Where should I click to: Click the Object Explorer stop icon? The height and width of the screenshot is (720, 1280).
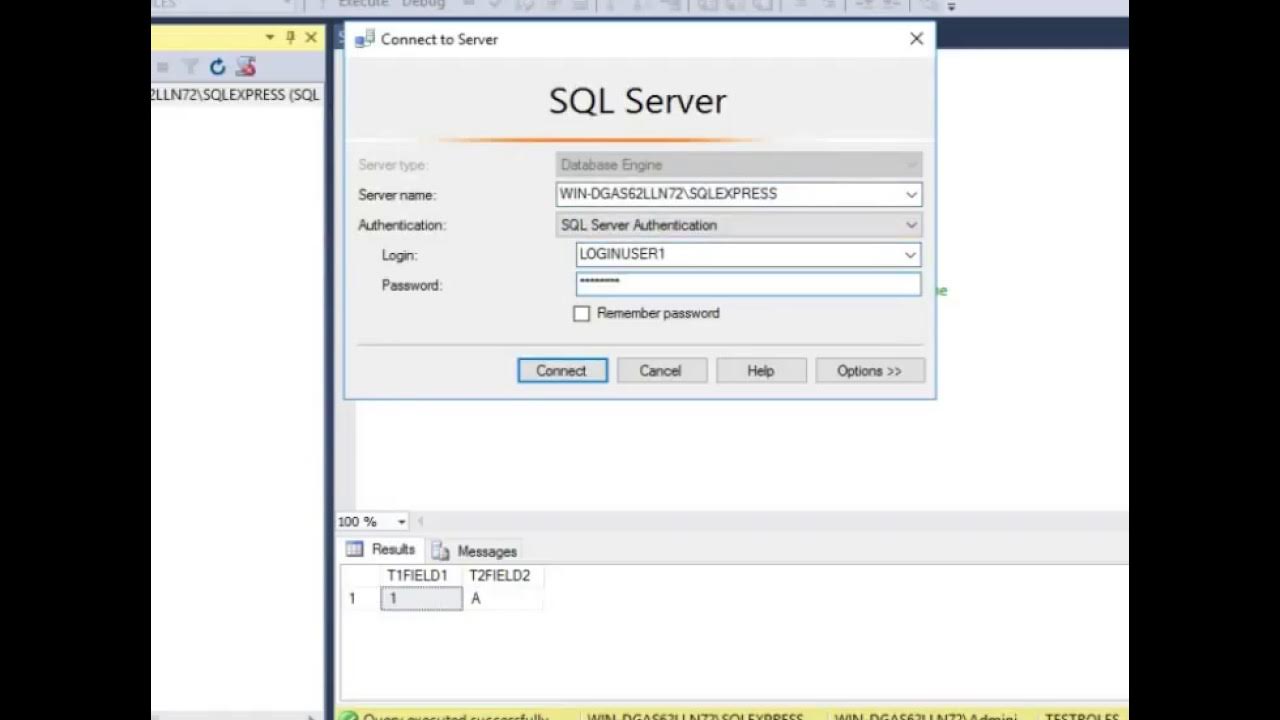(x=163, y=67)
